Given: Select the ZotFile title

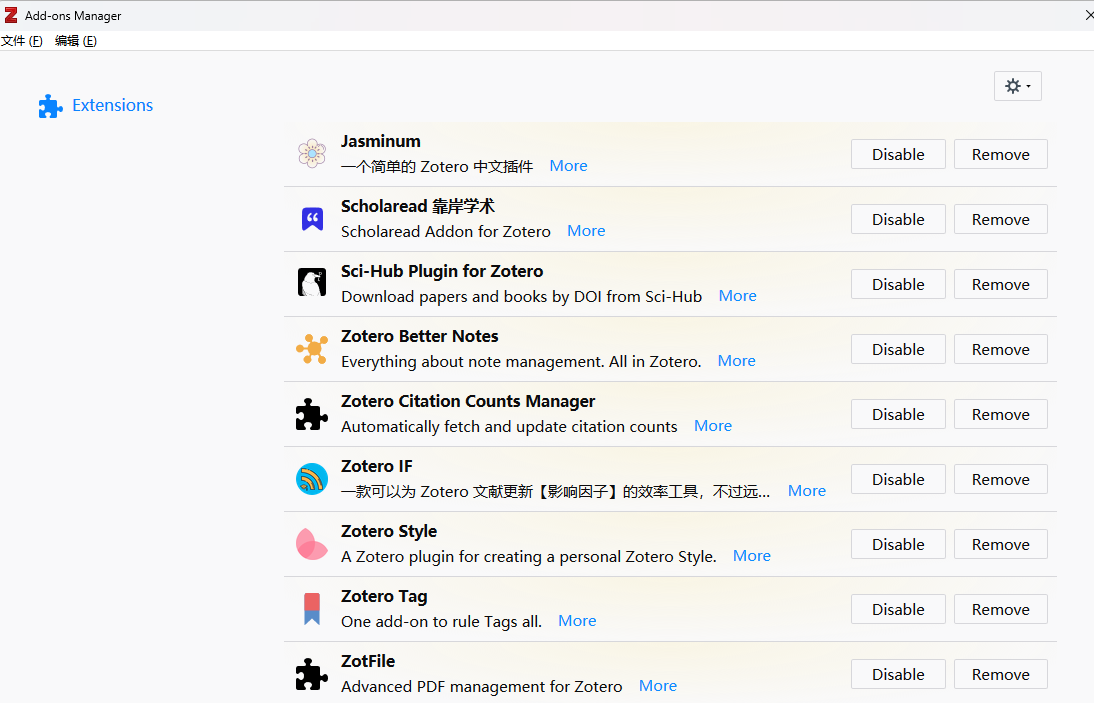Looking at the screenshot, I should click(368, 660).
